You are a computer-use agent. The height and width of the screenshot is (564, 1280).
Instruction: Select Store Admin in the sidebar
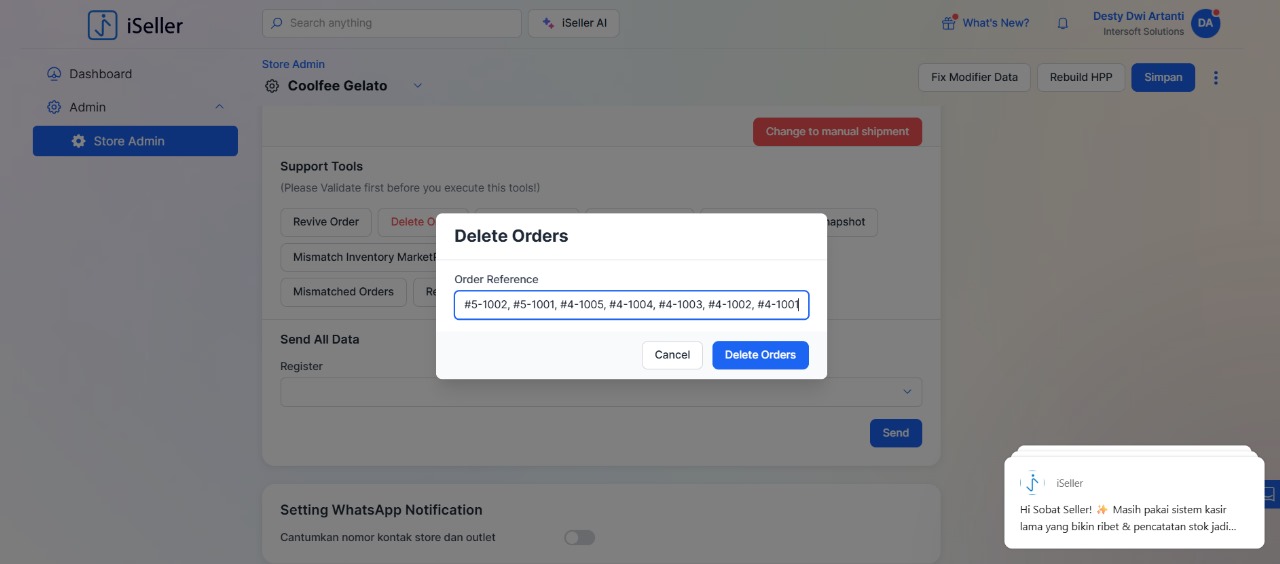pos(135,141)
